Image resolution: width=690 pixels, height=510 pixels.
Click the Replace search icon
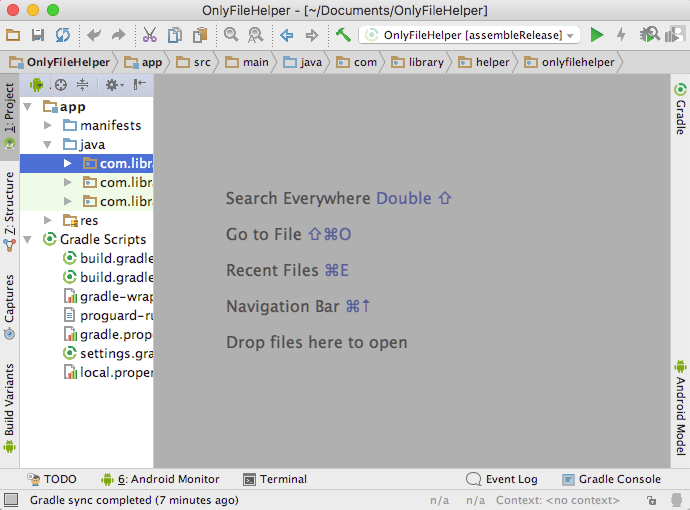(x=256, y=35)
